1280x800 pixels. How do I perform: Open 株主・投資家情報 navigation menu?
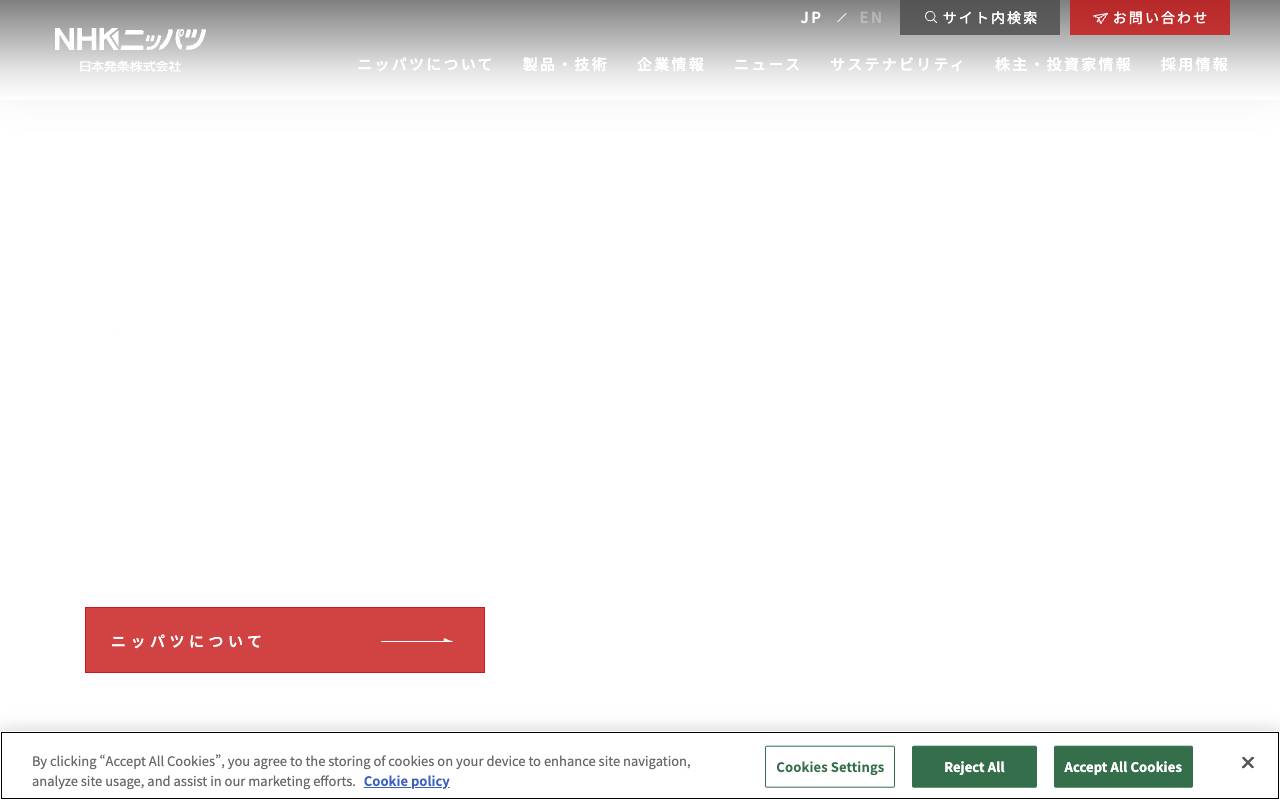[1062, 64]
